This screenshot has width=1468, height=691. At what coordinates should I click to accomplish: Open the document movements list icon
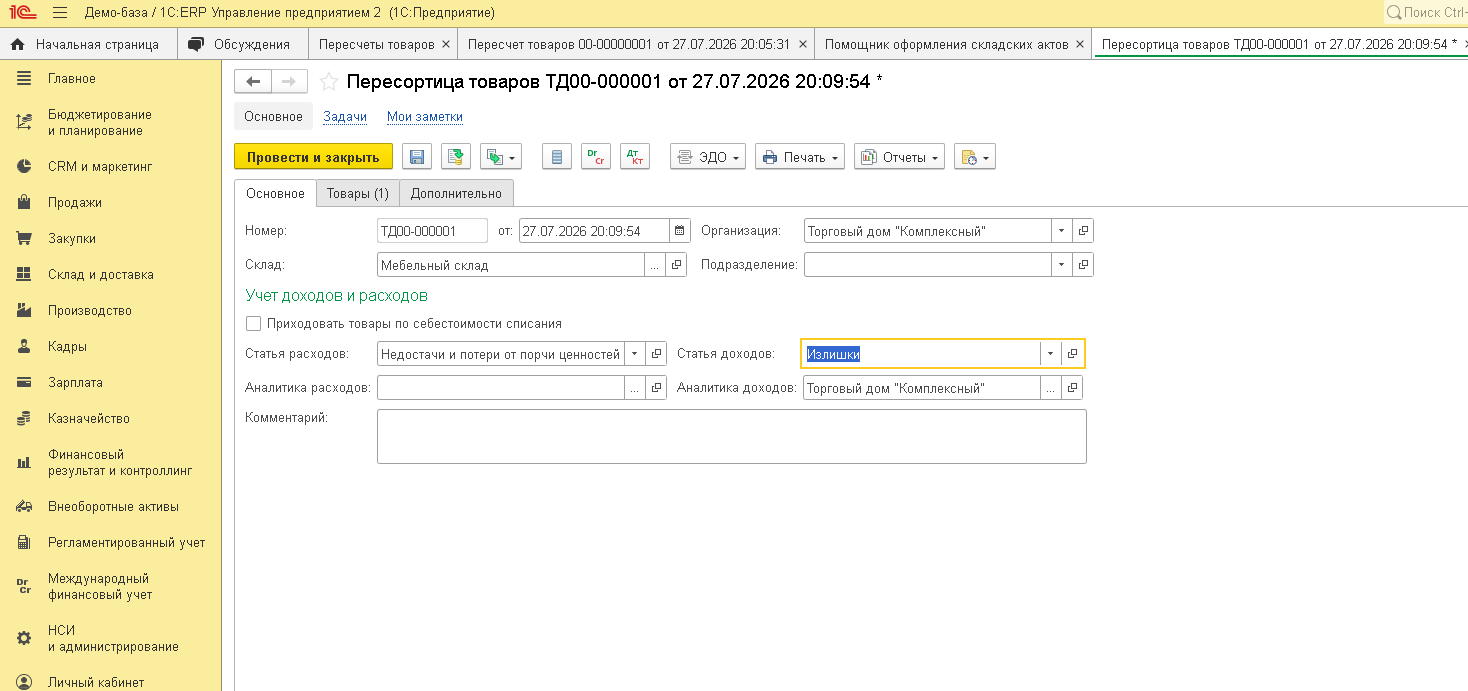557,157
